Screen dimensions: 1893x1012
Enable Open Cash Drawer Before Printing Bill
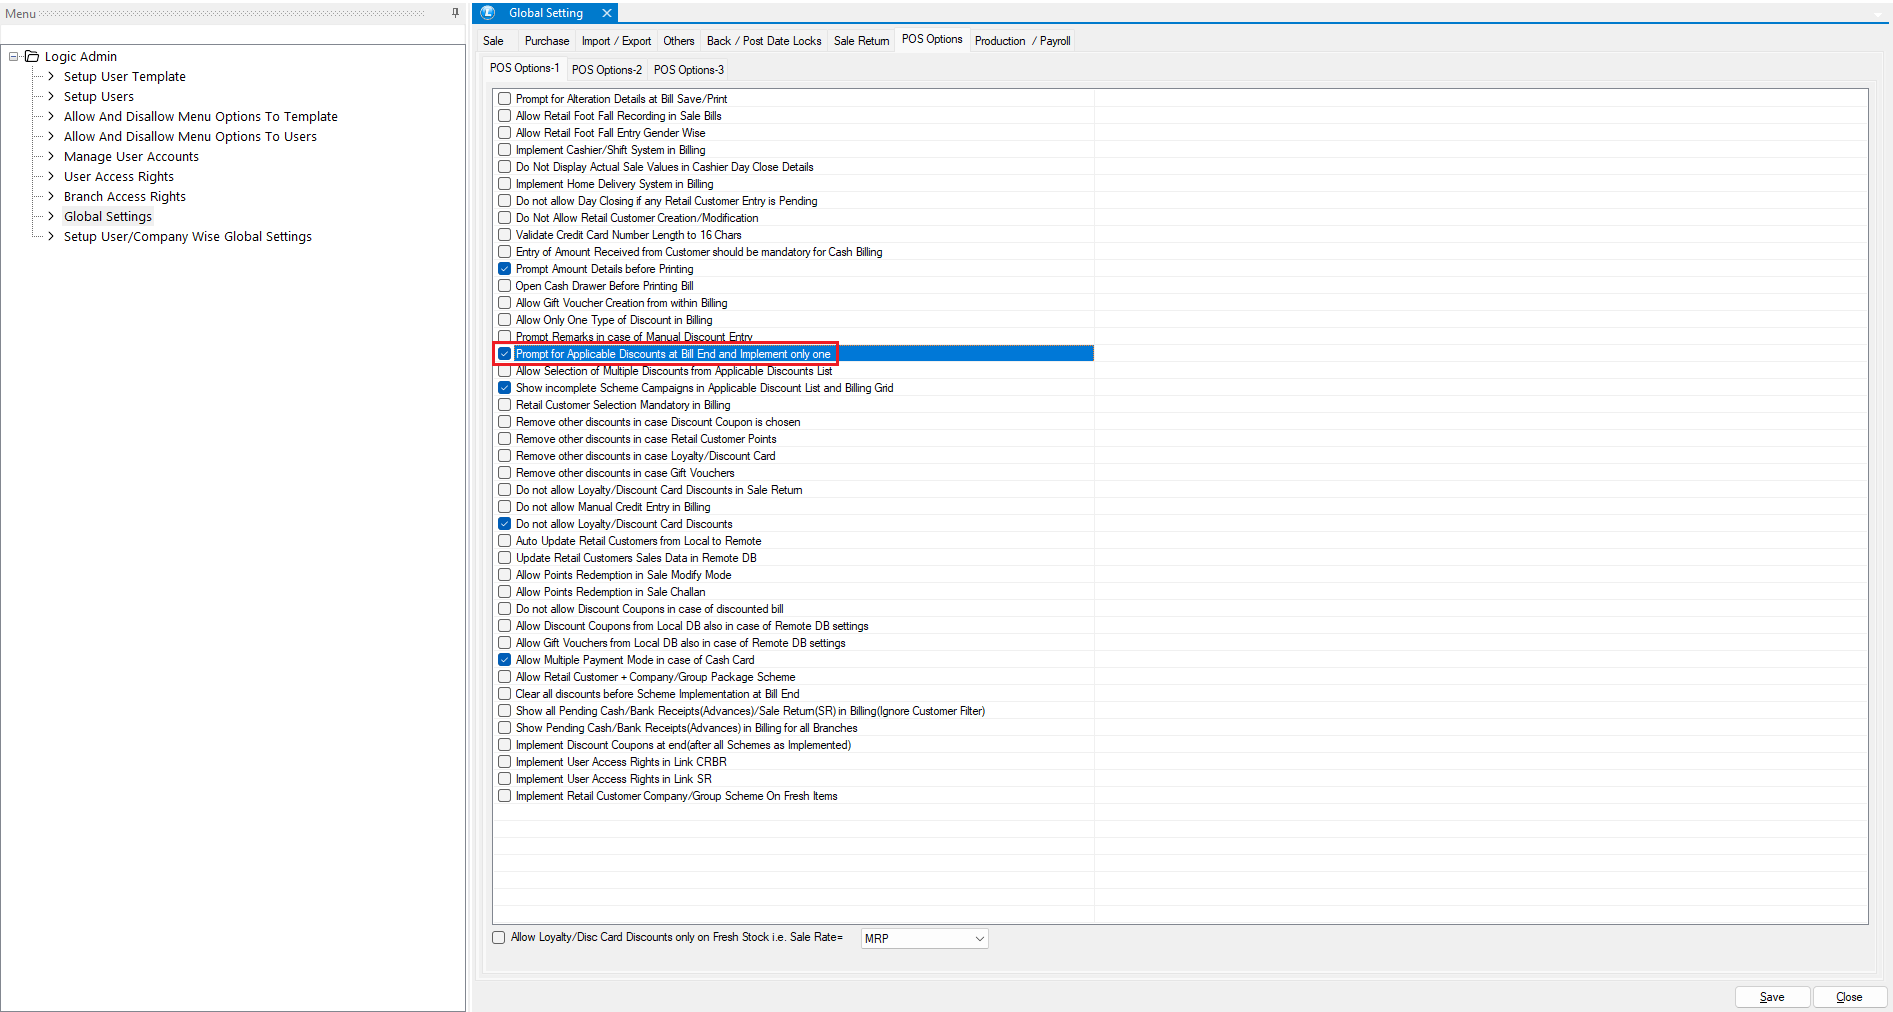[x=505, y=286]
